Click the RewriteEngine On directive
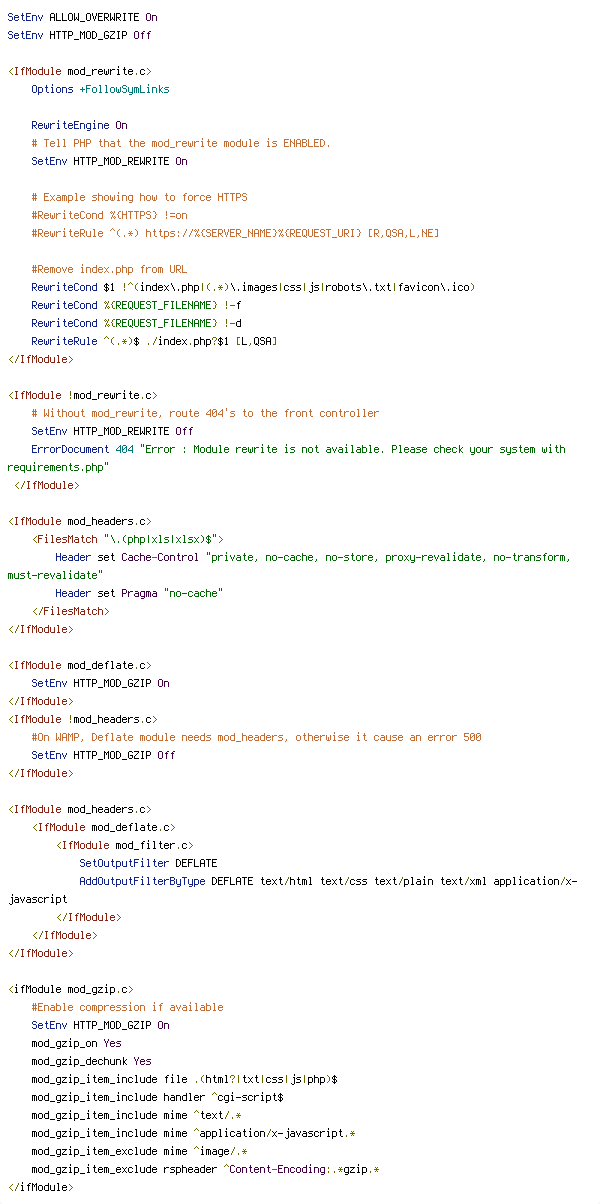Viewport: 600px width, 1204px height. pyautogui.click(x=79, y=125)
